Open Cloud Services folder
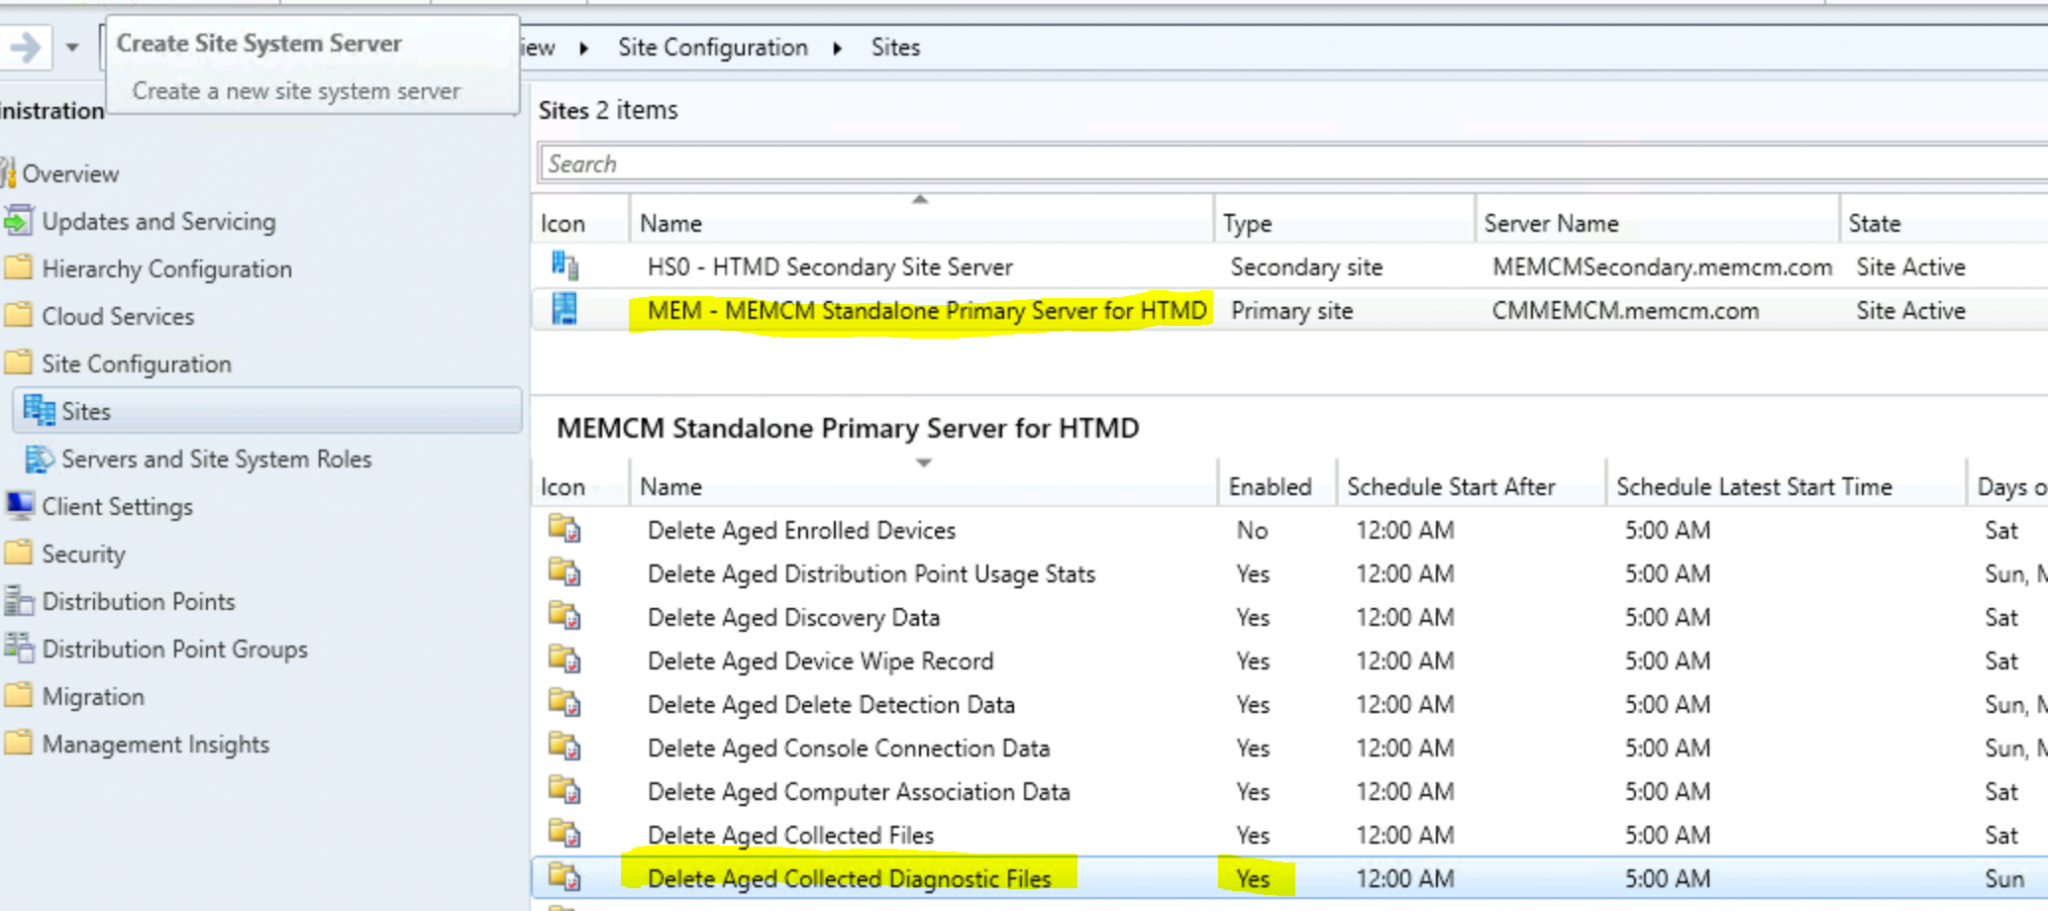Screen dimensions: 2048x911 point(118,316)
